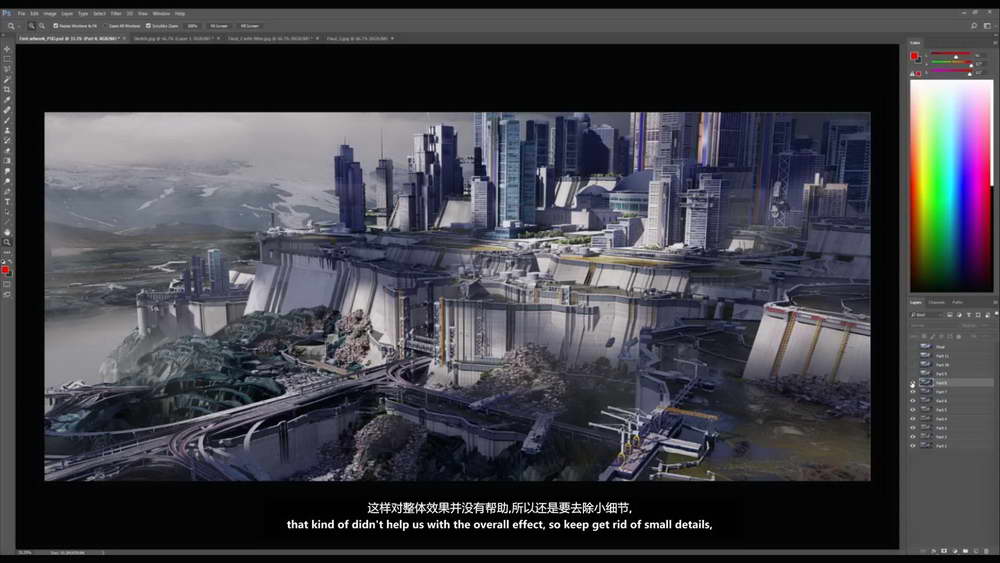Select the Gradient tool
The image size is (1000, 563).
click(x=7, y=161)
